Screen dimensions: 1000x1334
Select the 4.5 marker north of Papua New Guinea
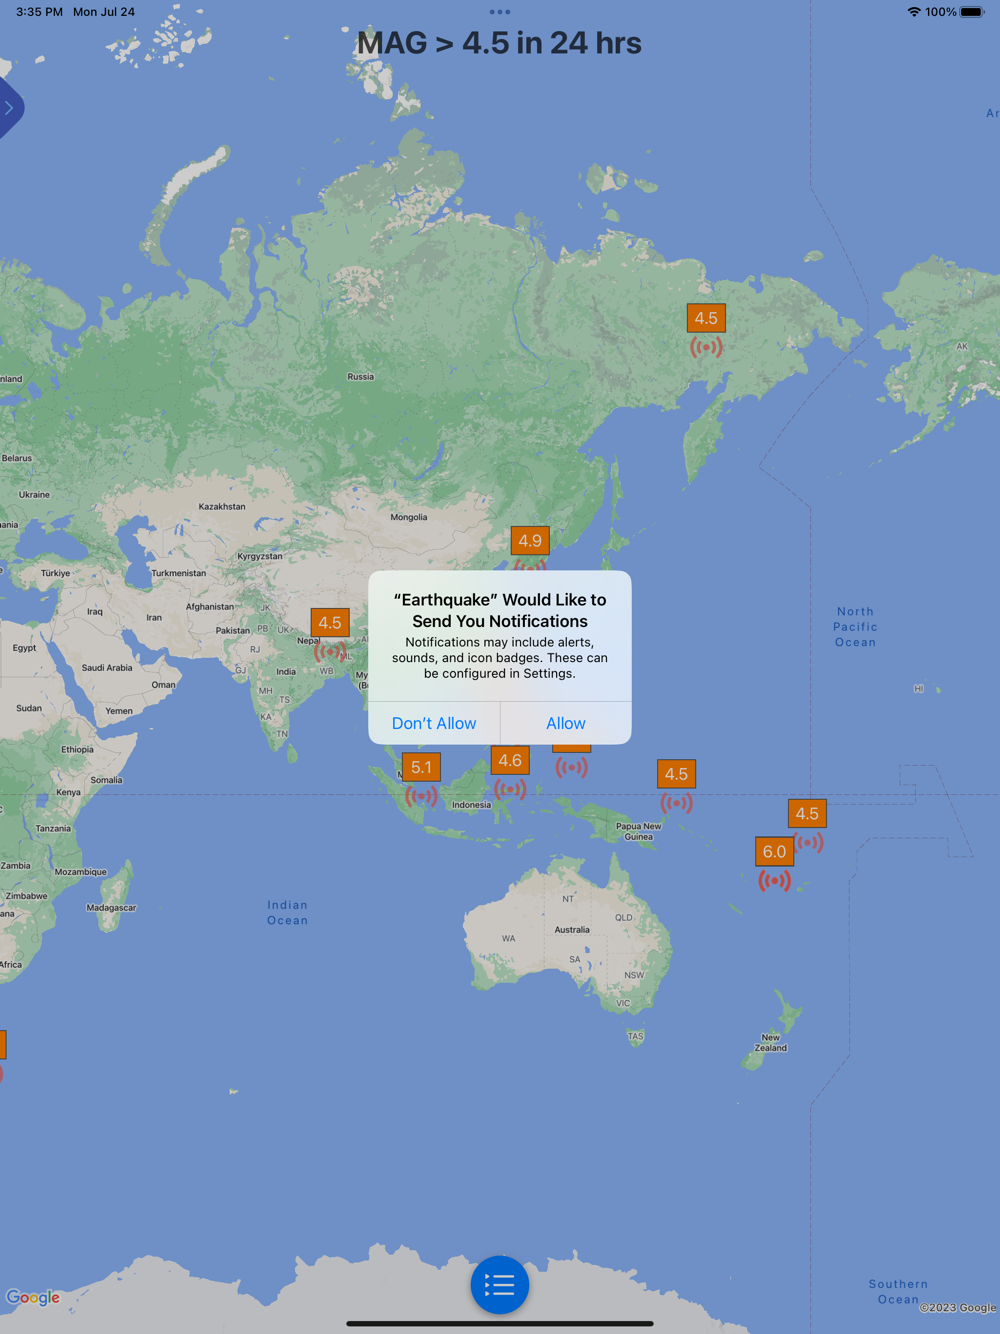coord(676,774)
